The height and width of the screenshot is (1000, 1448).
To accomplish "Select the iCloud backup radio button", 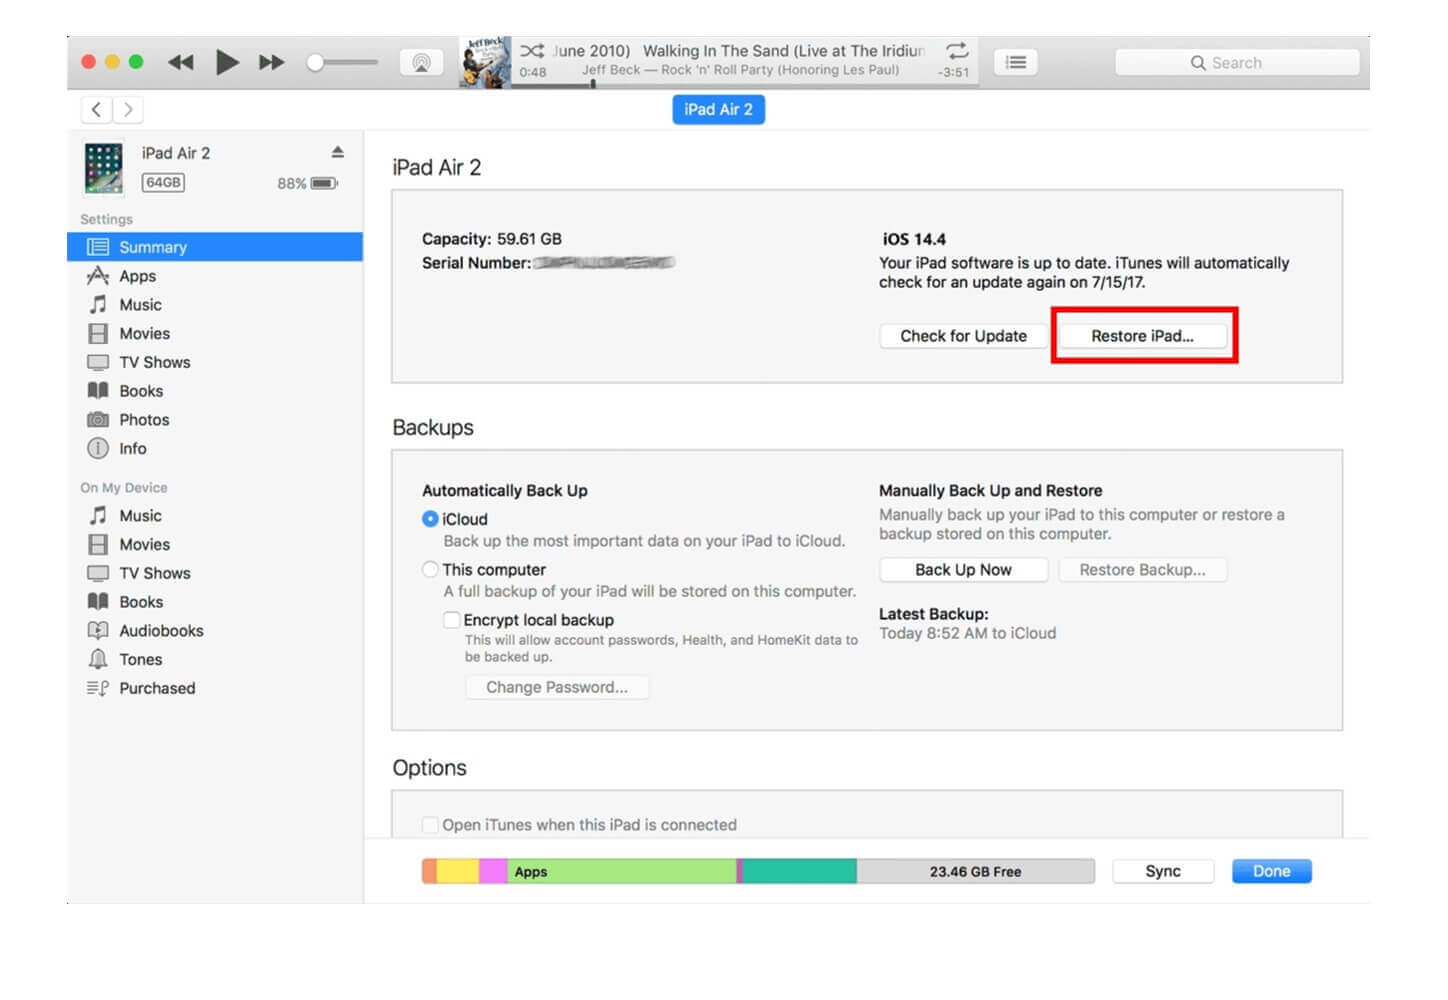I will [x=430, y=519].
